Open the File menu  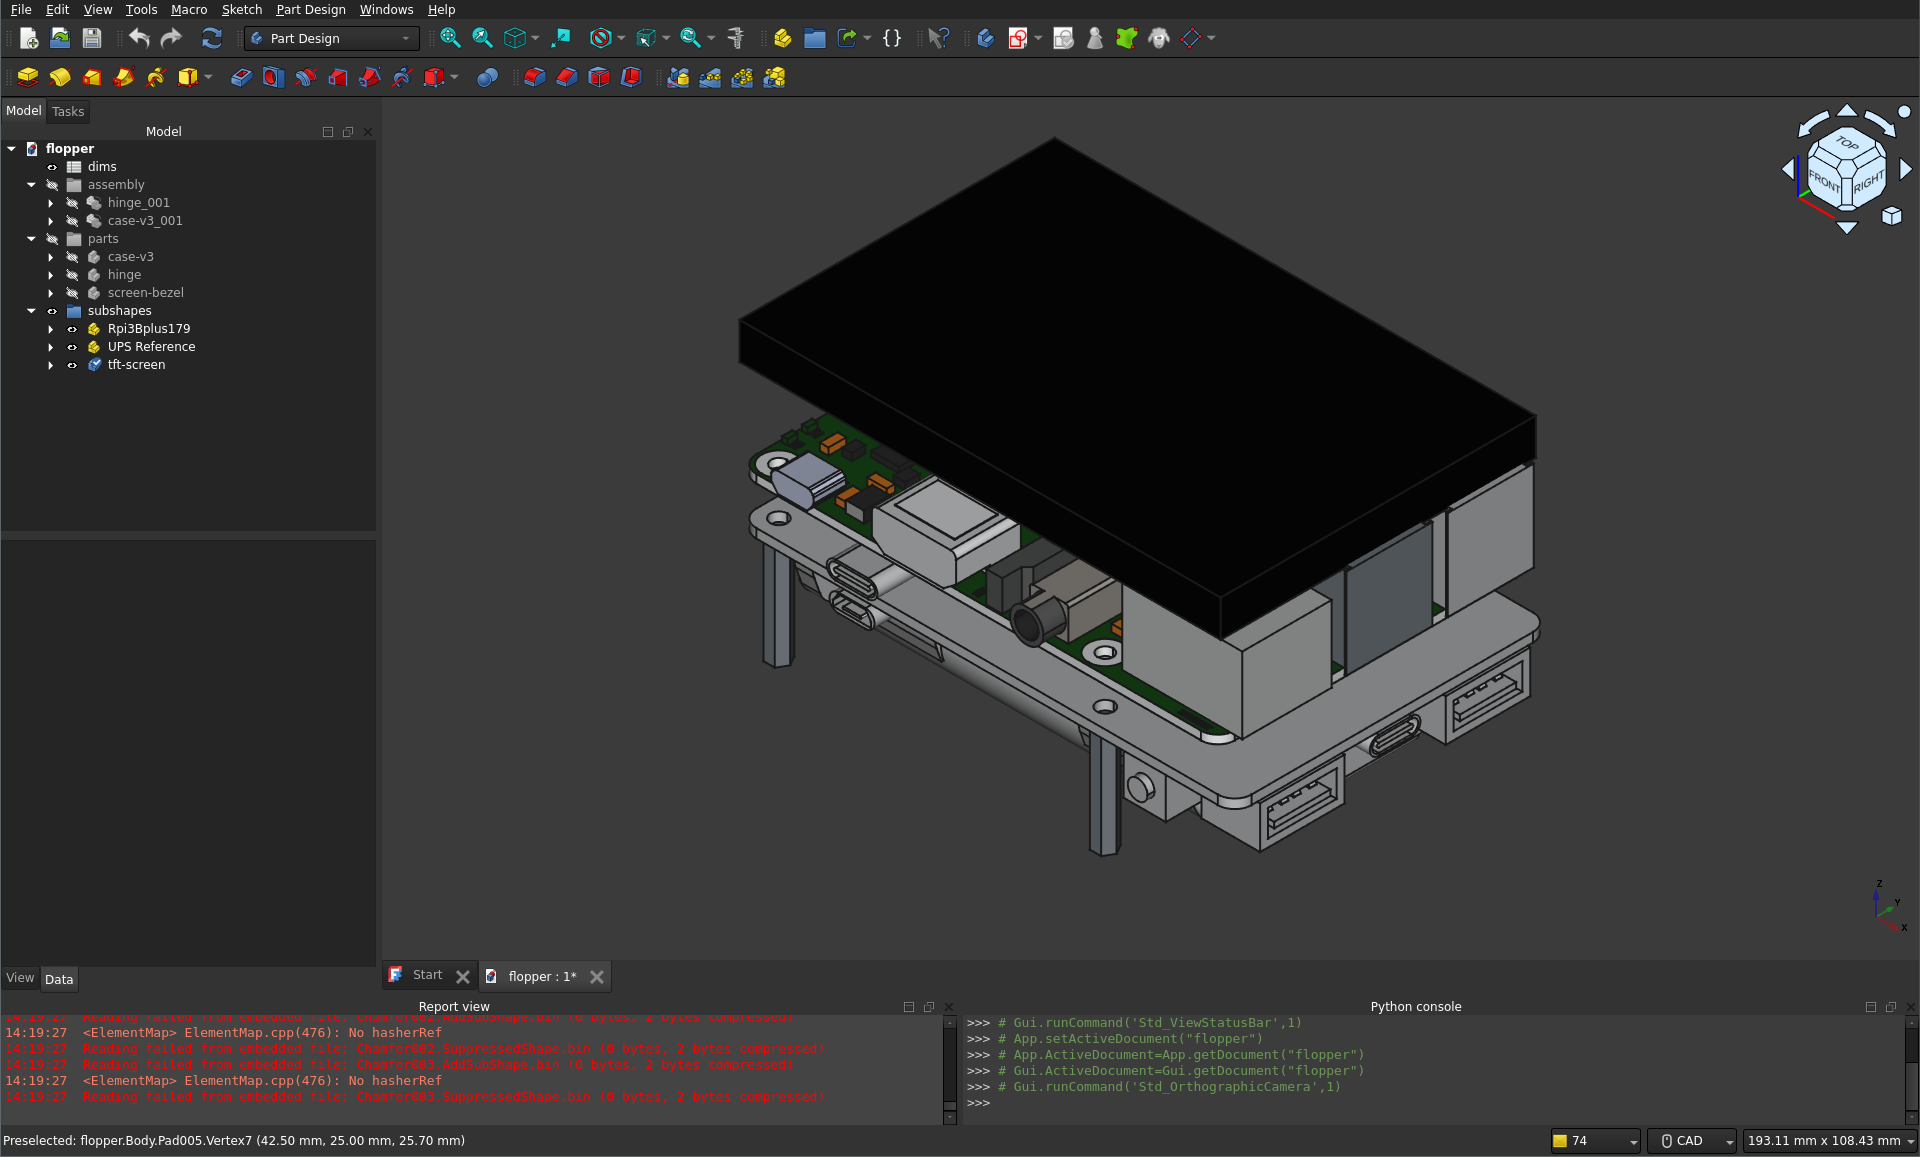pyautogui.click(x=21, y=10)
